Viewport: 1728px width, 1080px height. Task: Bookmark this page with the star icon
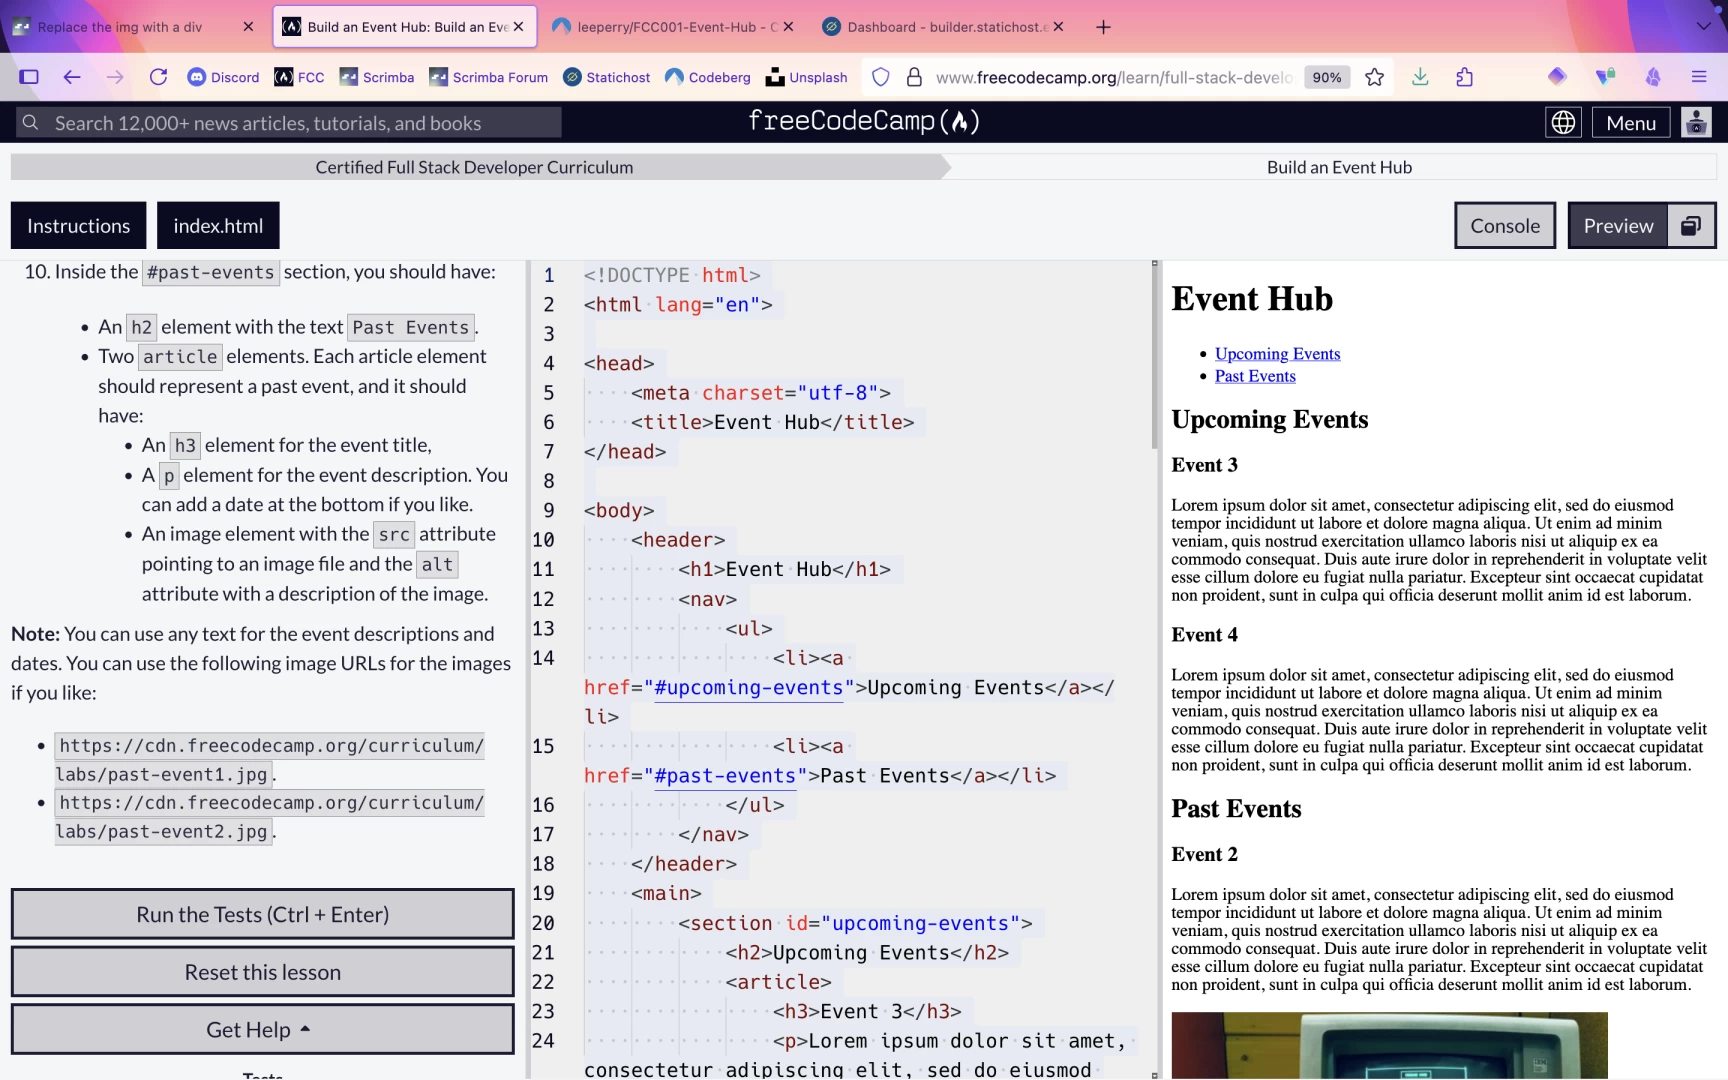[x=1374, y=77]
